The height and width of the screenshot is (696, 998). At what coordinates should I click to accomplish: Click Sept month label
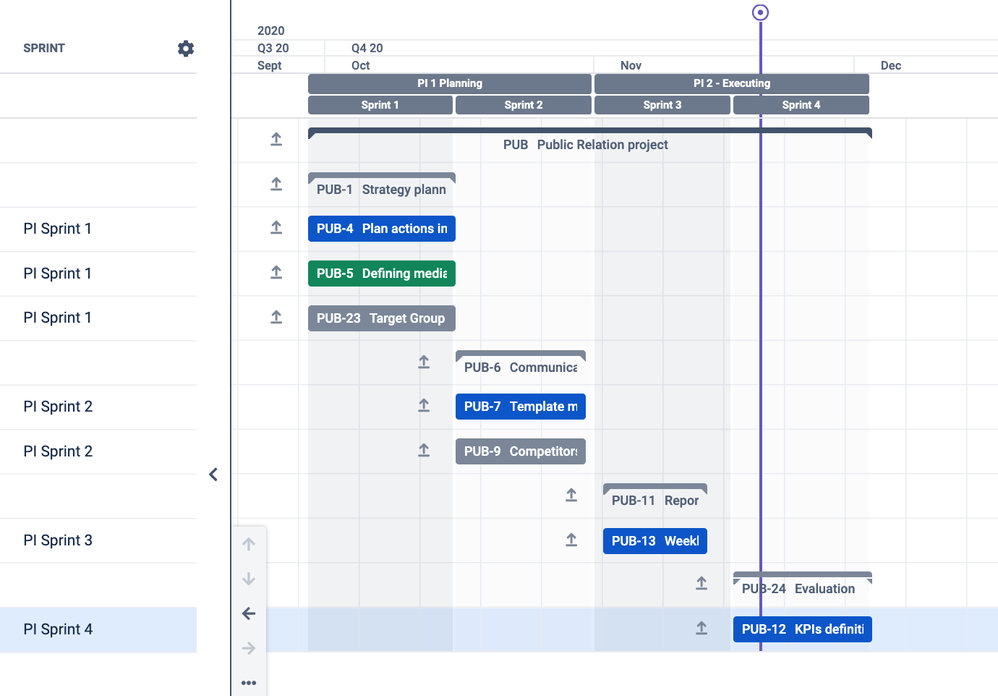[269, 66]
